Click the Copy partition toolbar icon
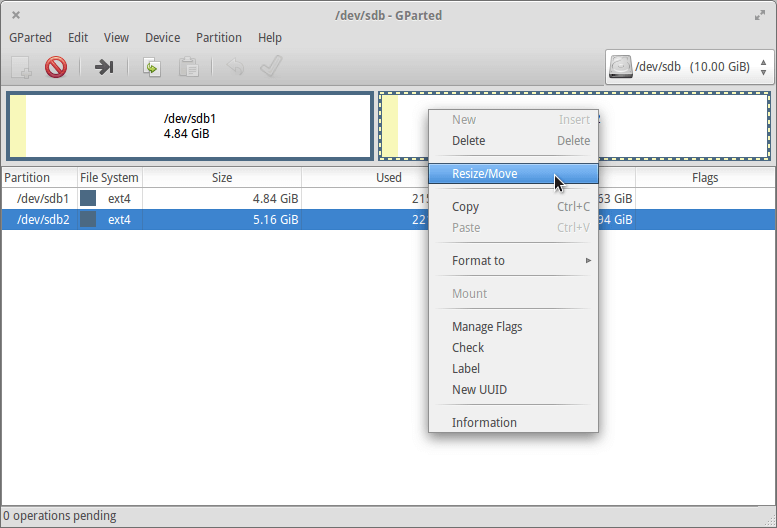Screen dimensions: 777x528 tap(152, 67)
